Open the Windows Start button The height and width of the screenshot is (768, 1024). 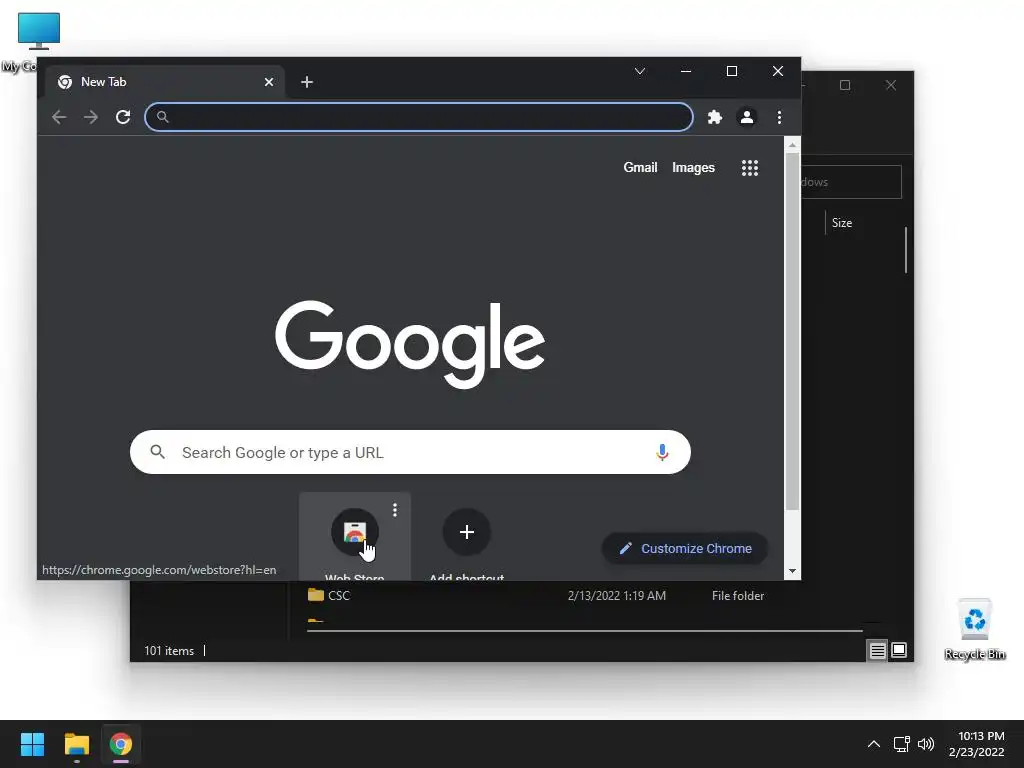[x=33, y=744]
